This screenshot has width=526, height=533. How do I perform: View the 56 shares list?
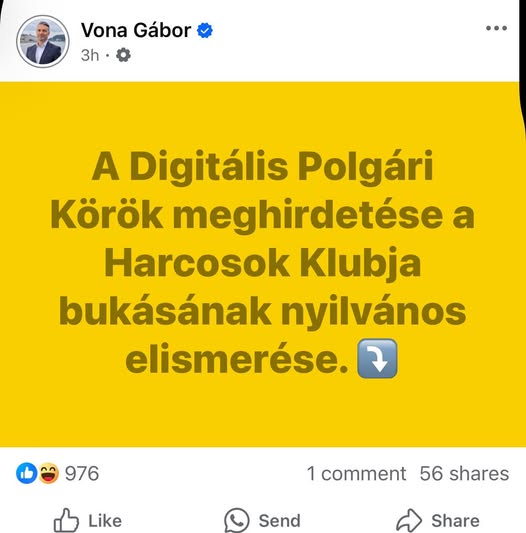coord(464,474)
